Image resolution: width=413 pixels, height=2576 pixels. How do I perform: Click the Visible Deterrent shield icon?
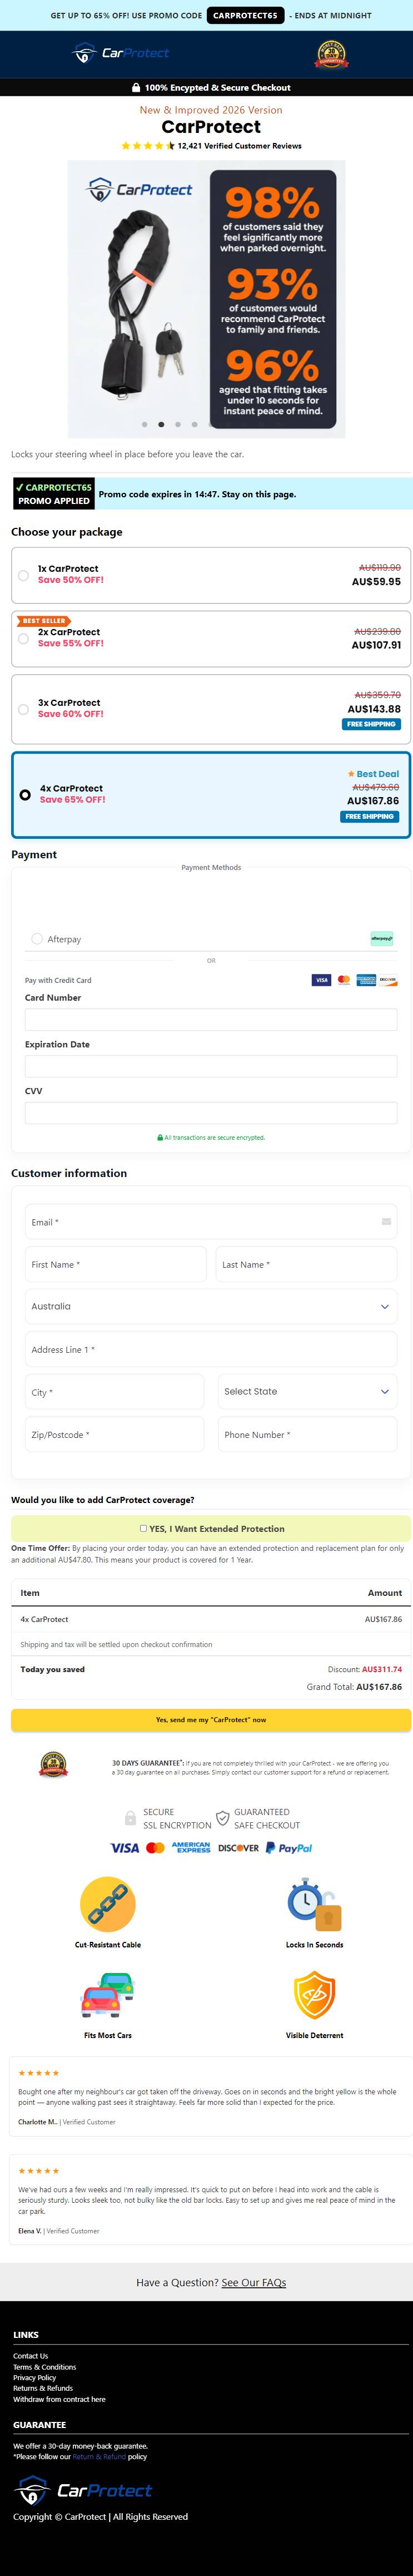point(314,1995)
